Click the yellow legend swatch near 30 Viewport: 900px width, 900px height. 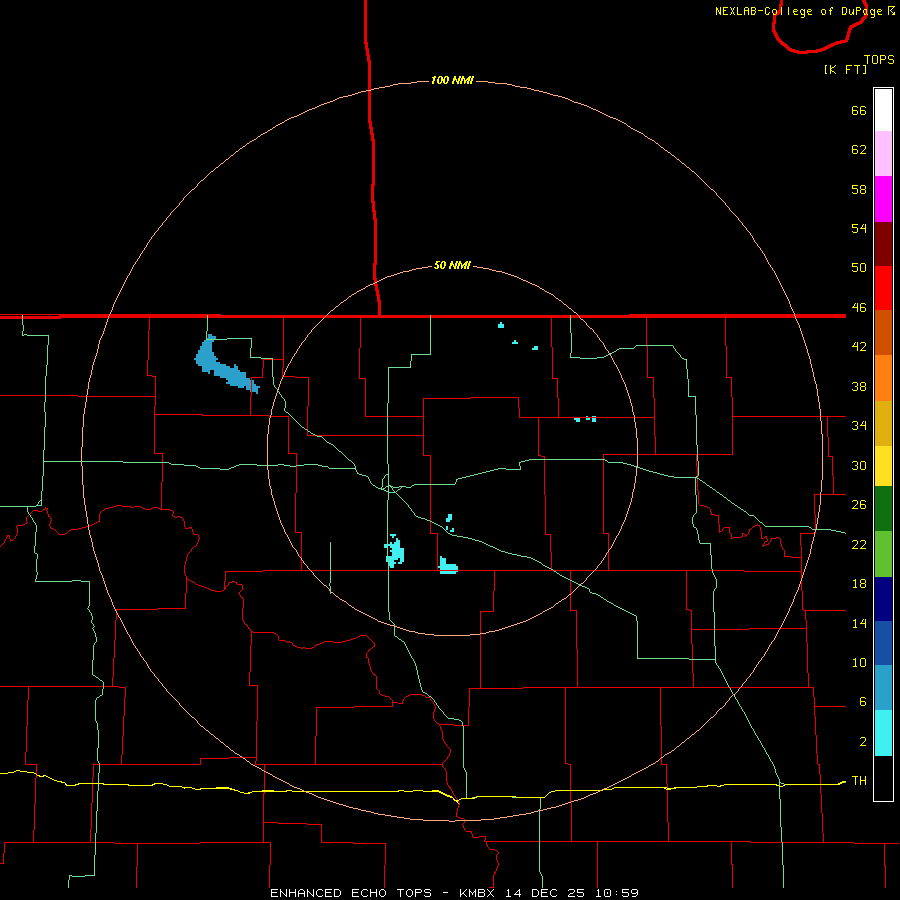(x=883, y=466)
